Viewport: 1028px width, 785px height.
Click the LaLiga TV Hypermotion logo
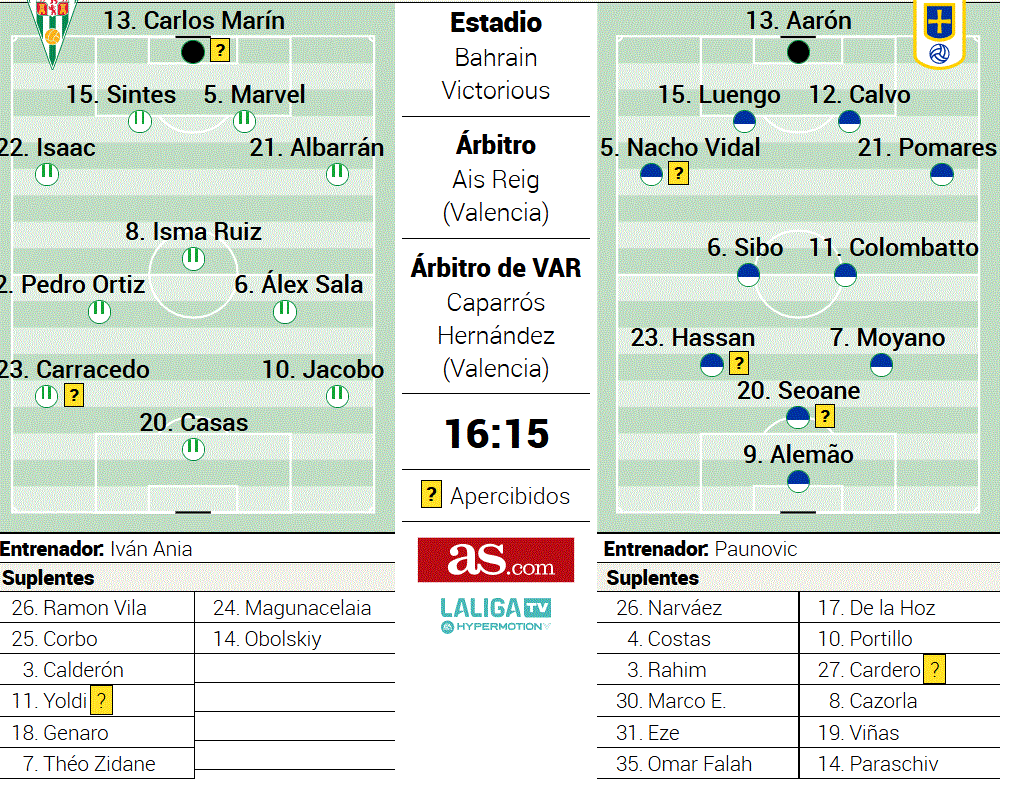(x=496, y=615)
